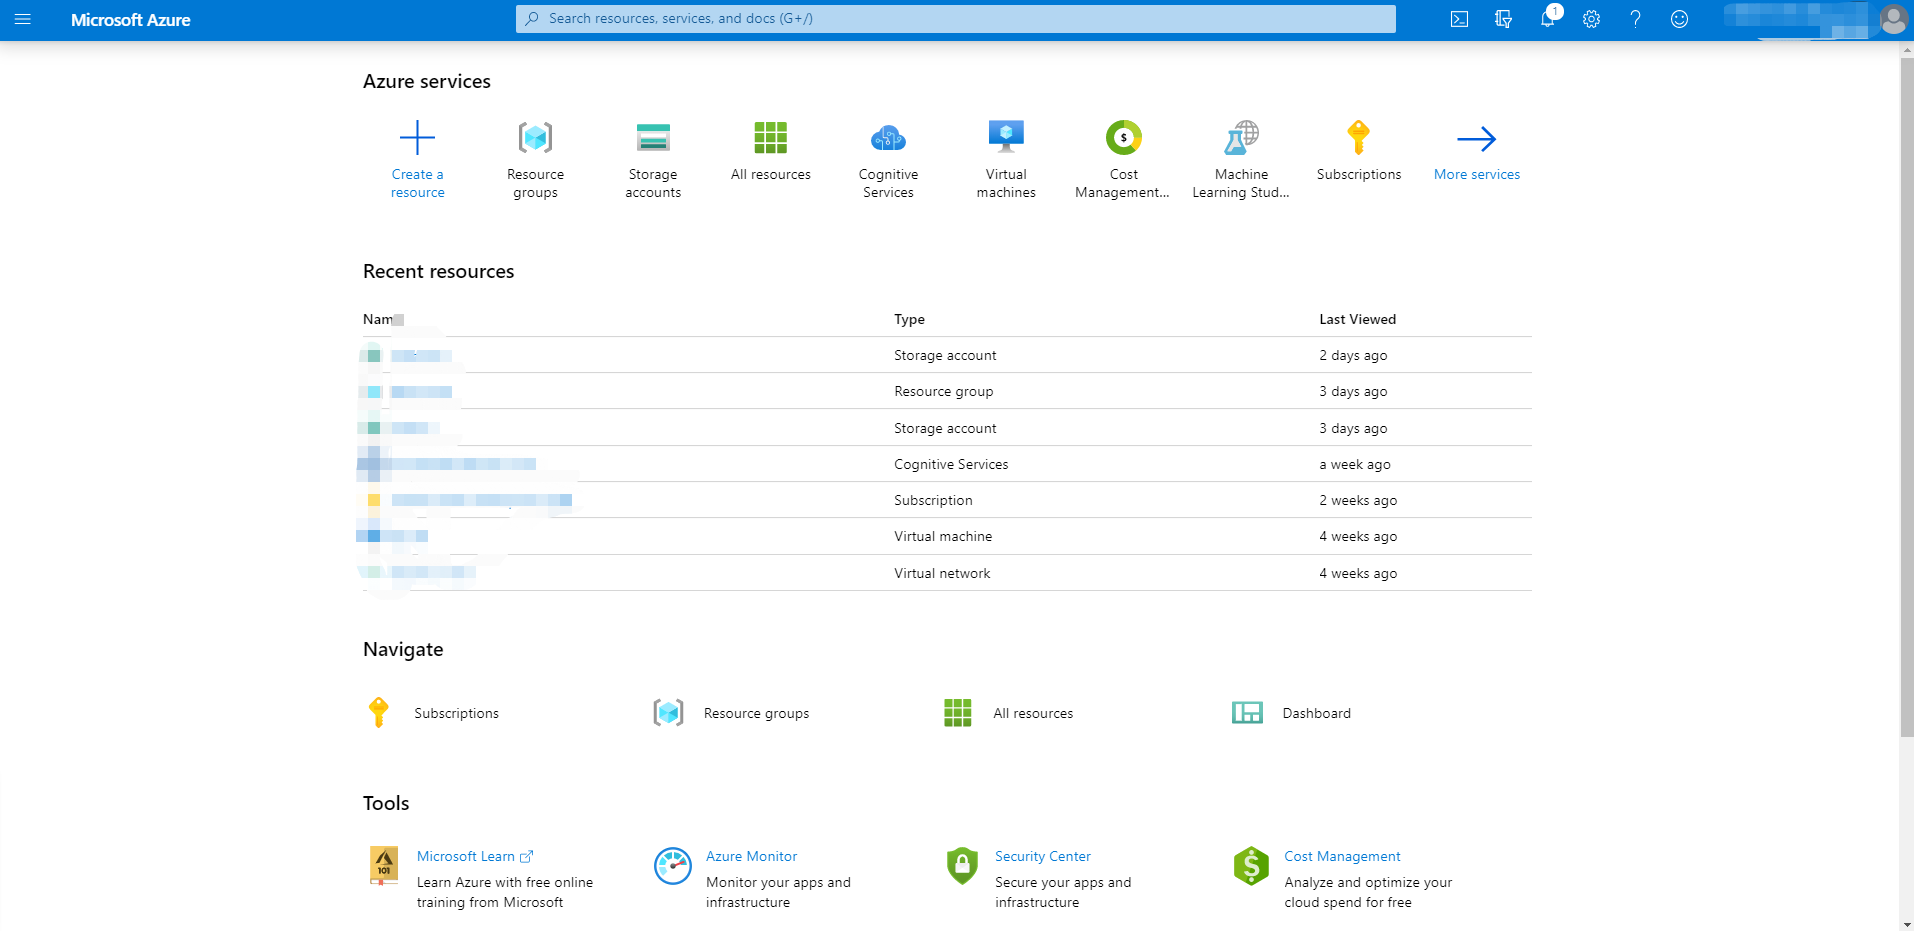Screen dimensions: 1914x931
Task: Show notifications using the bell icon
Action: pyautogui.click(x=1547, y=19)
